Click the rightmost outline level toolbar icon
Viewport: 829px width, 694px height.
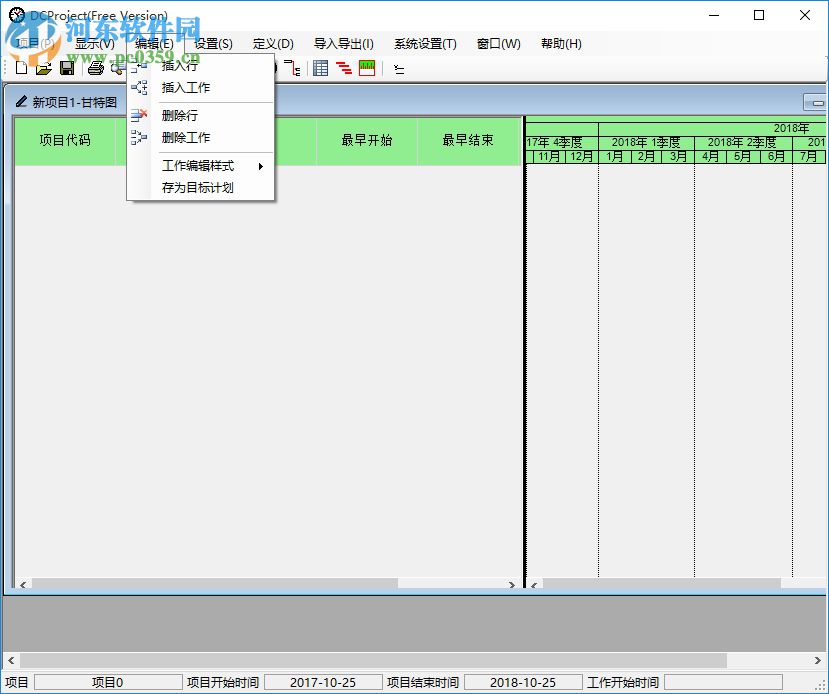[399, 68]
